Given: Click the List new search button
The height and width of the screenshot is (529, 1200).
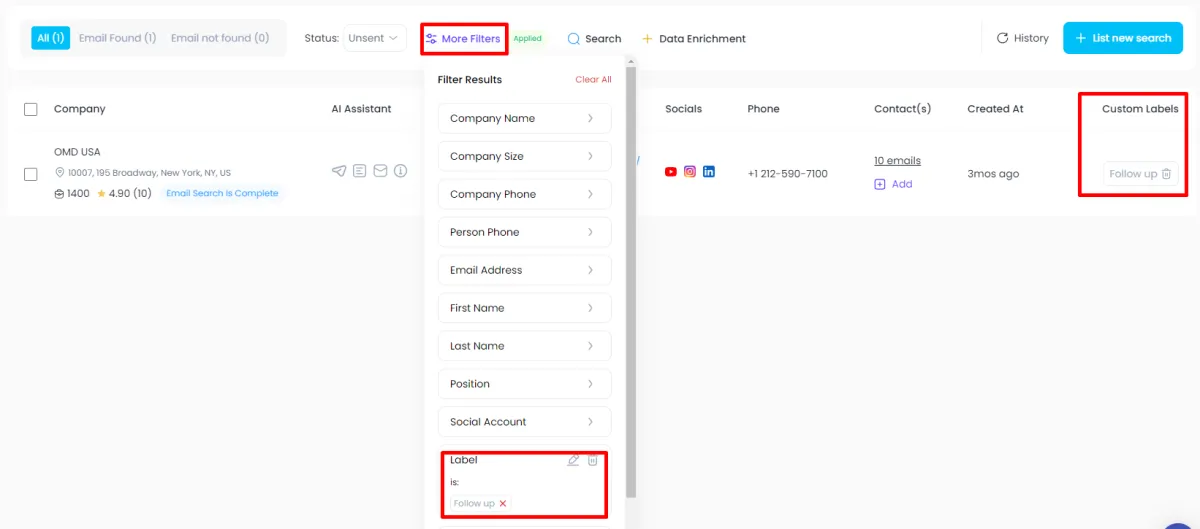Looking at the screenshot, I should (x=1123, y=38).
